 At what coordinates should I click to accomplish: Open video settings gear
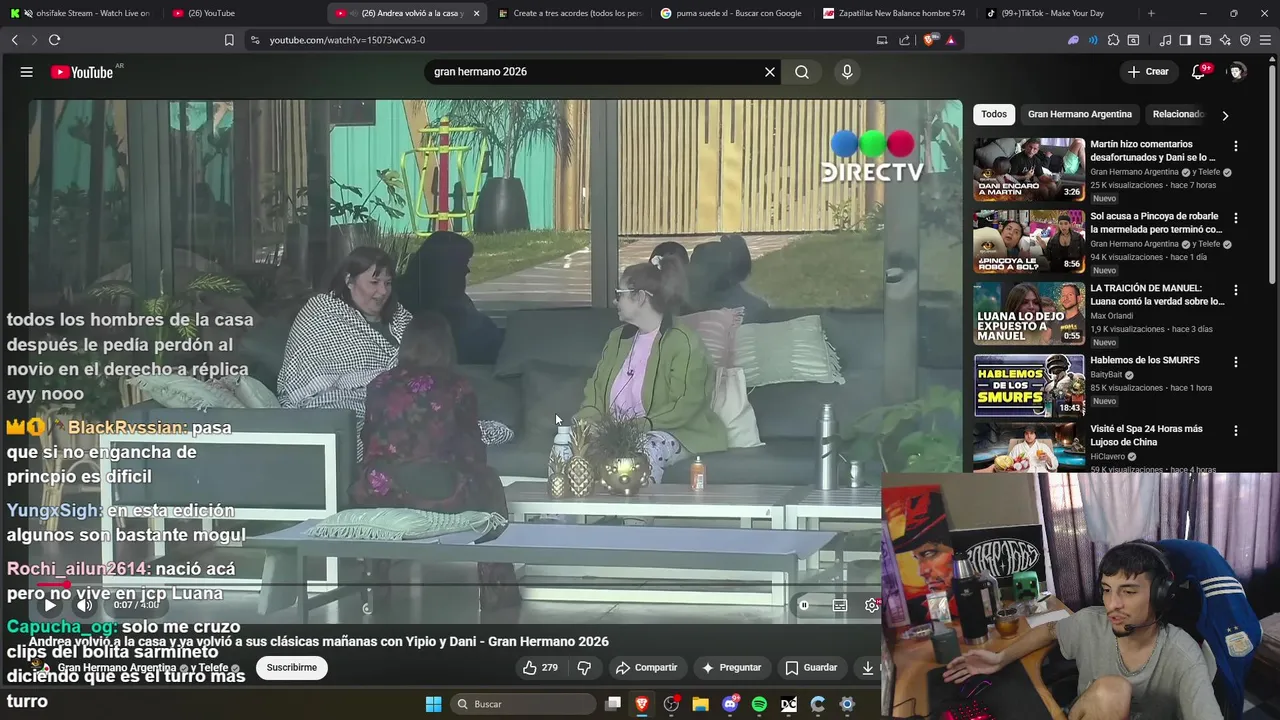click(x=872, y=605)
